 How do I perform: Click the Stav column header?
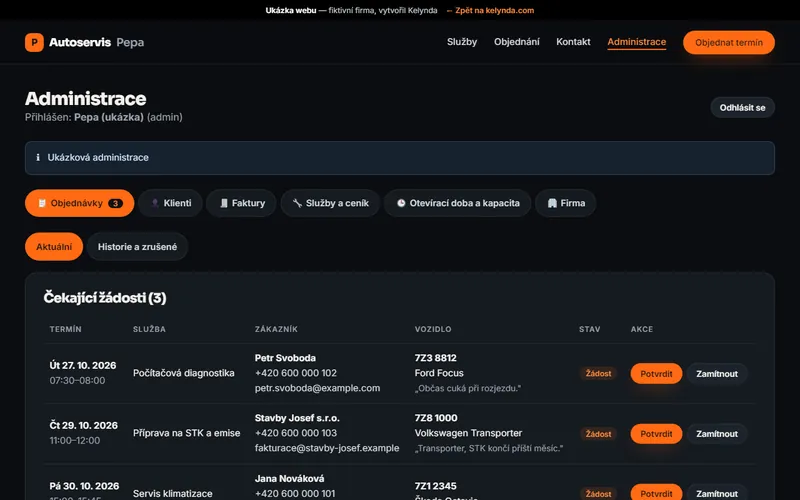pyautogui.click(x=590, y=329)
